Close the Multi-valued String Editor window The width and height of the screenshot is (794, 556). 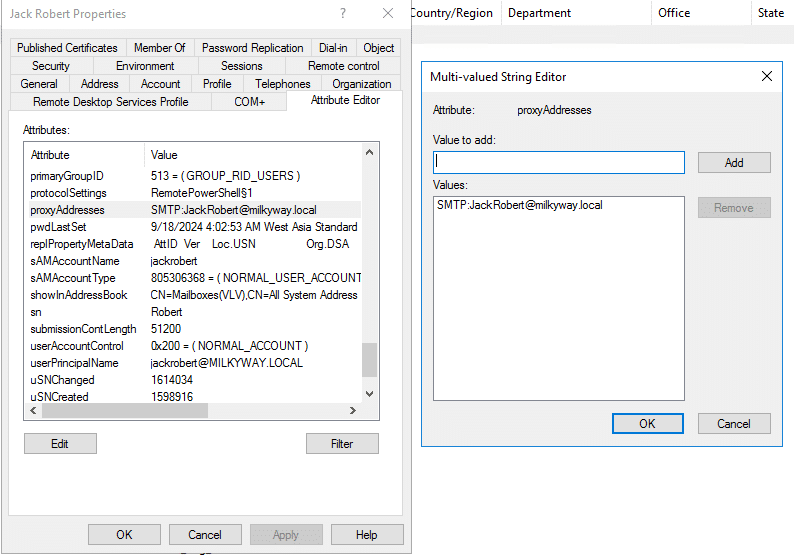[767, 76]
